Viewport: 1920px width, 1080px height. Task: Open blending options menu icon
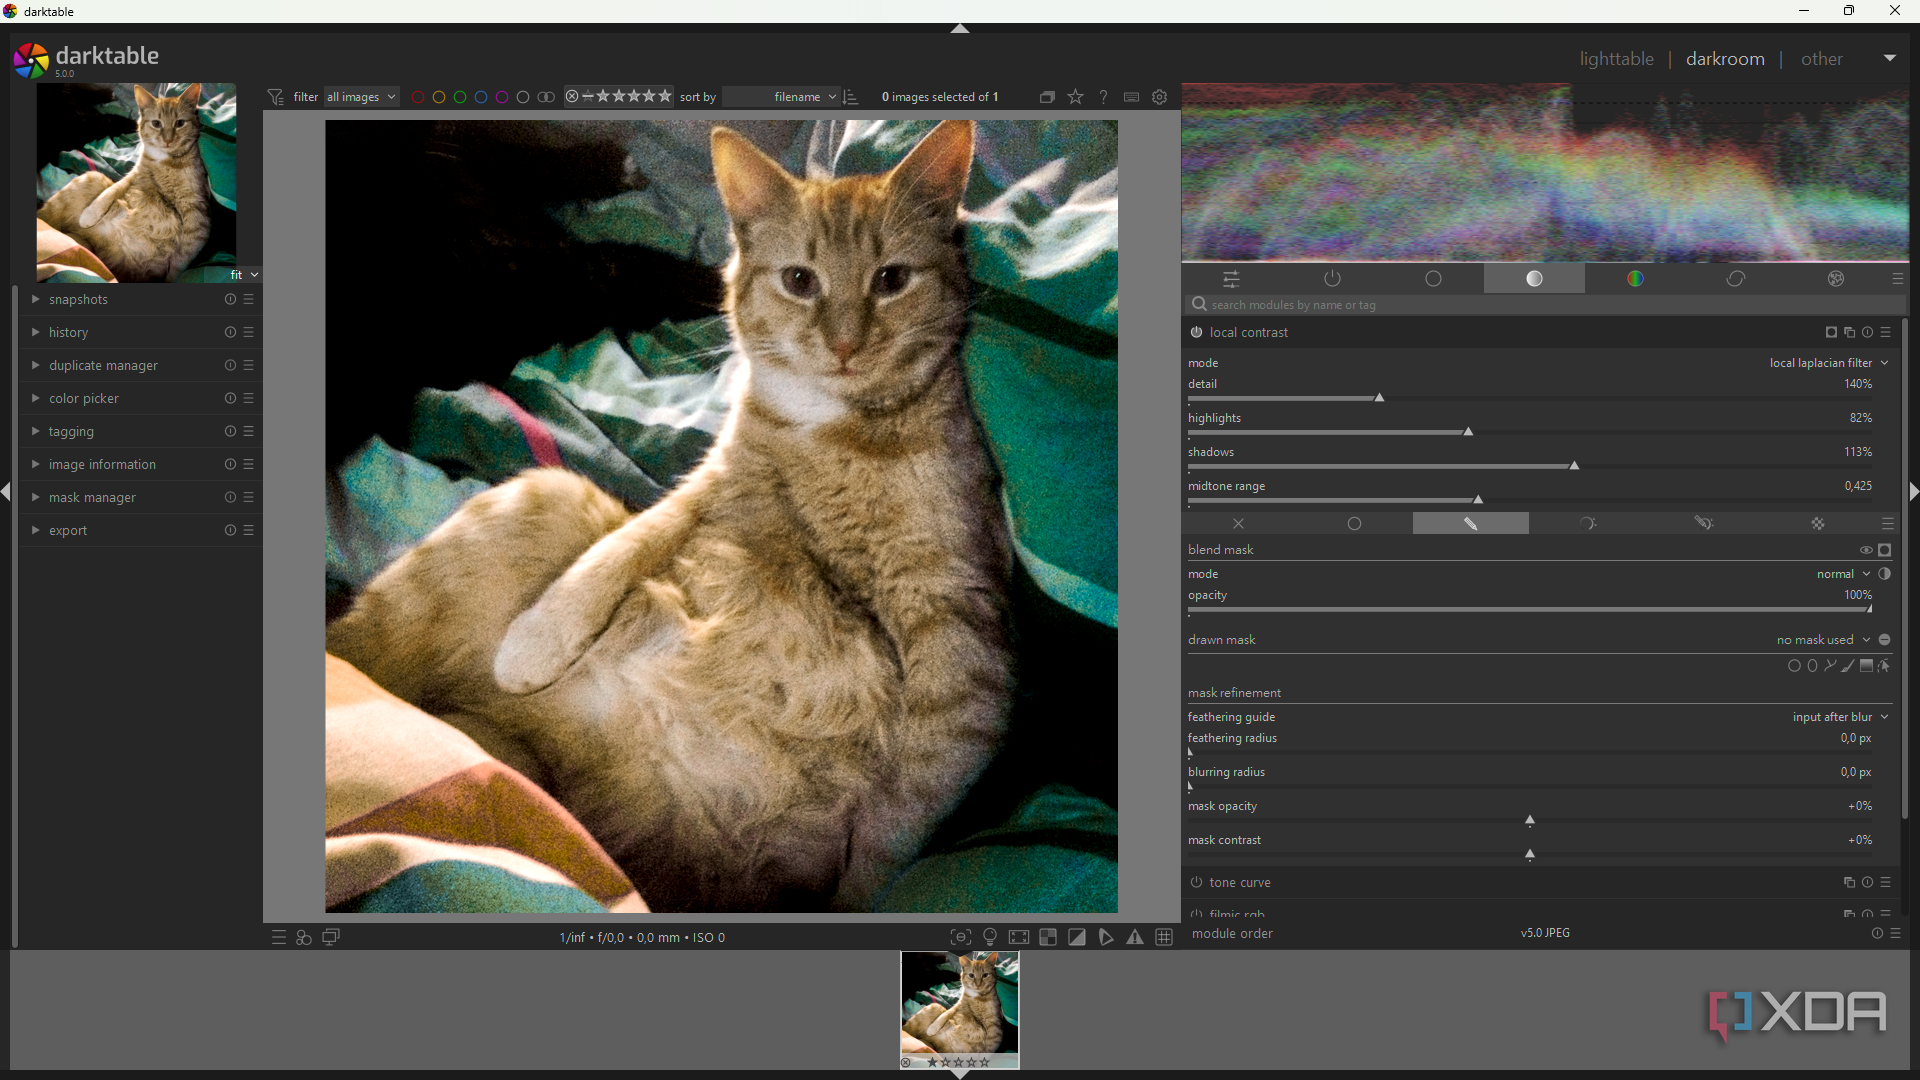point(1887,524)
